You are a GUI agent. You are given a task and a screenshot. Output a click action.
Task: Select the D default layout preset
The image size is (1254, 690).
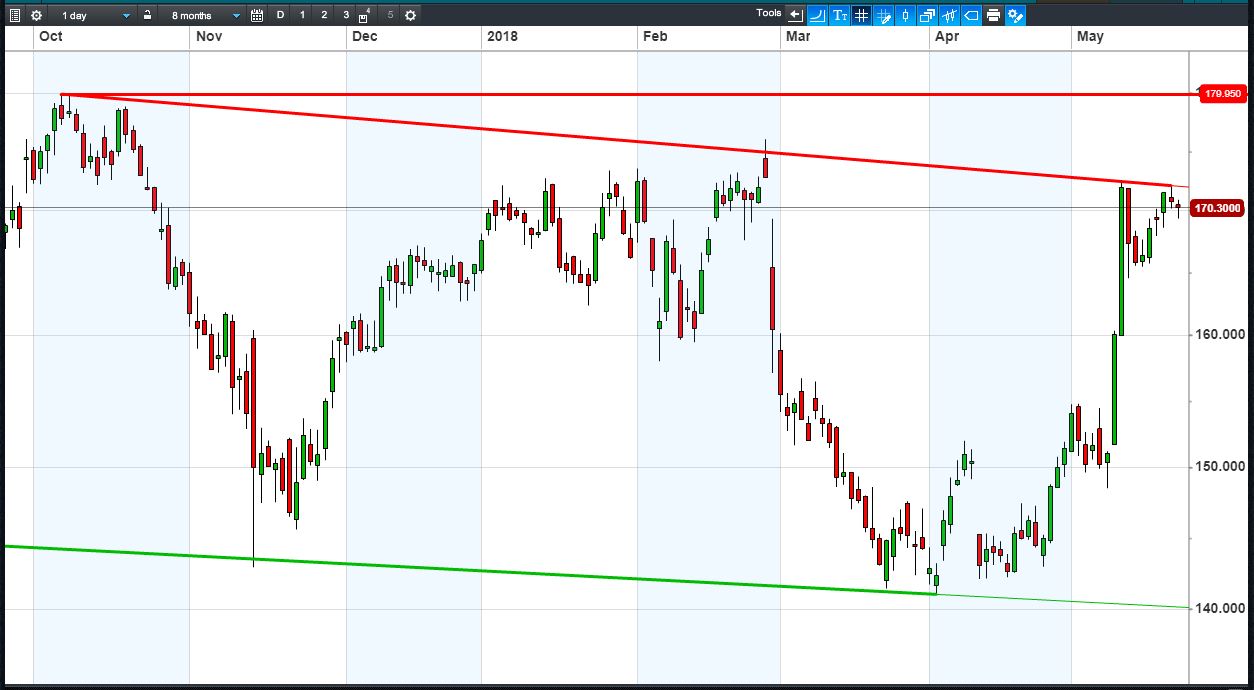click(280, 15)
